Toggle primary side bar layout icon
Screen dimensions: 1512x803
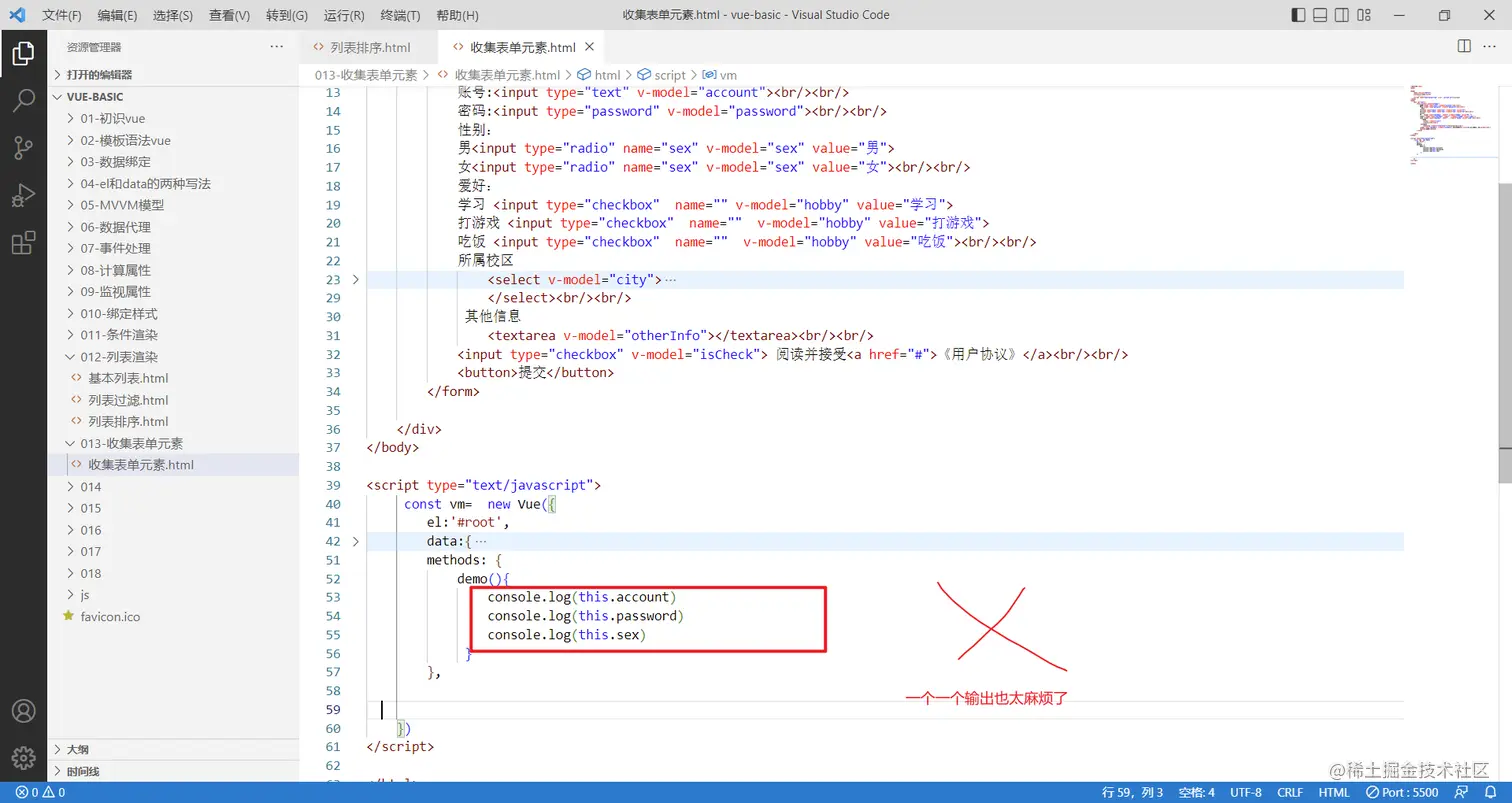click(x=1298, y=15)
